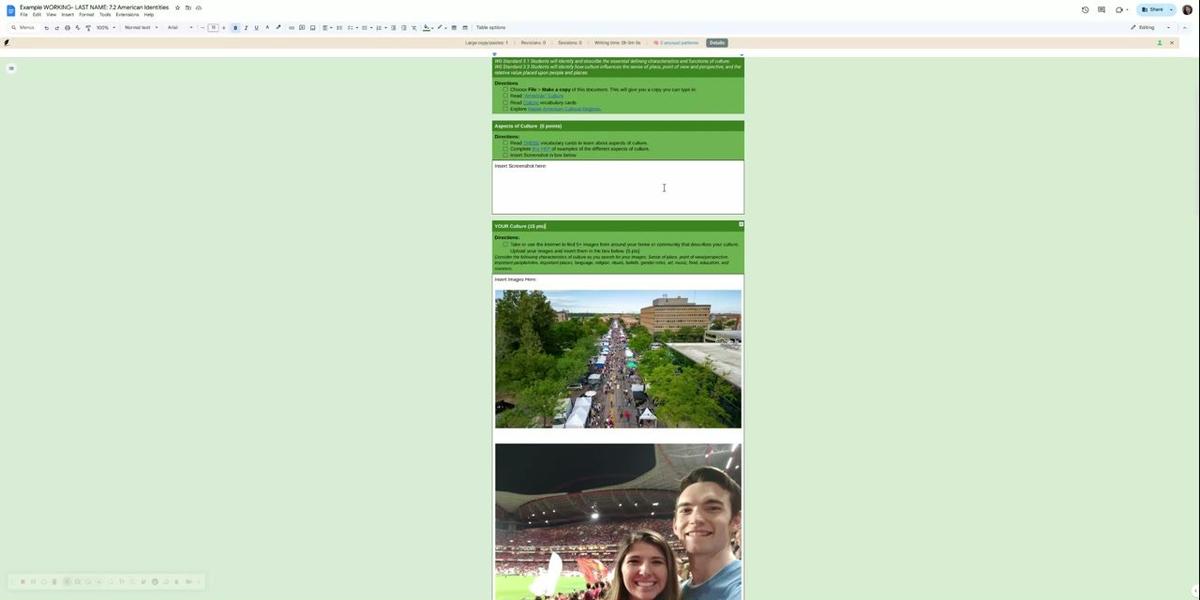Start a video call via Meet
Viewport: 1200px width, 600px height.
tap(1121, 10)
